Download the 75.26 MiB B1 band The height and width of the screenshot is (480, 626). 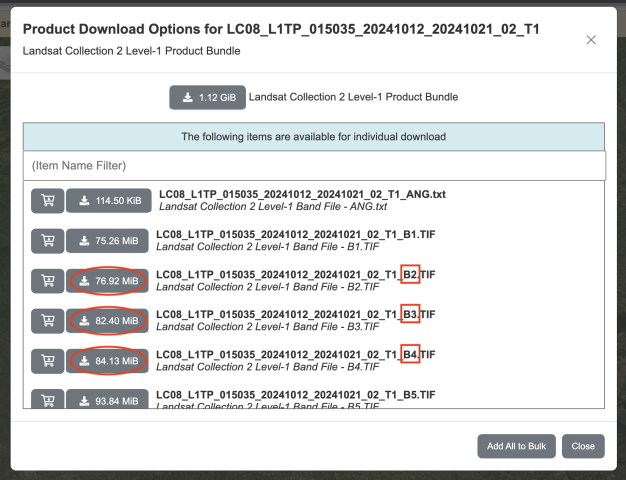pos(107,241)
